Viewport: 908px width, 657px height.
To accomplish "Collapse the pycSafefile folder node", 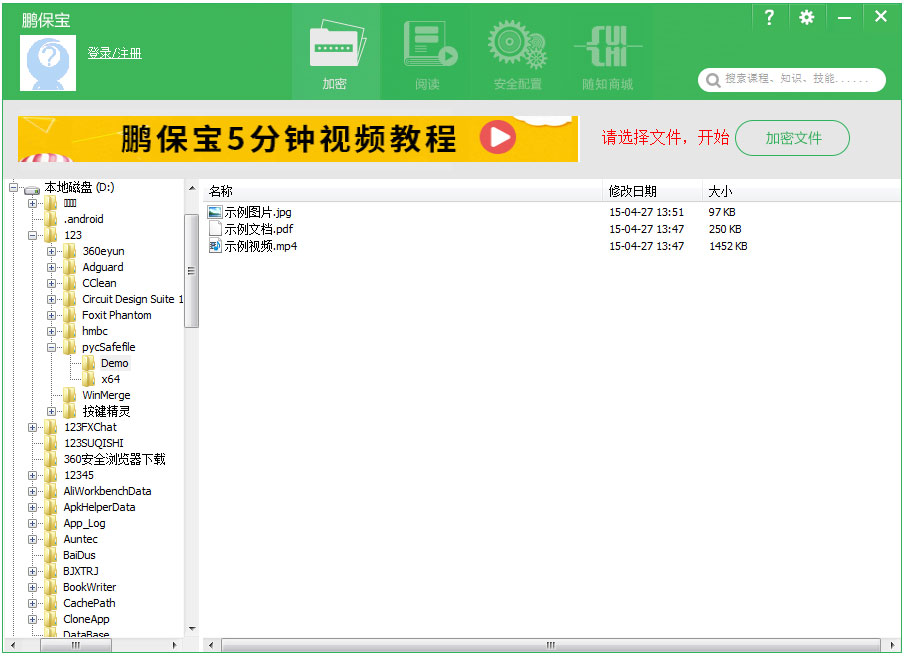I will pyautogui.click(x=52, y=347).
